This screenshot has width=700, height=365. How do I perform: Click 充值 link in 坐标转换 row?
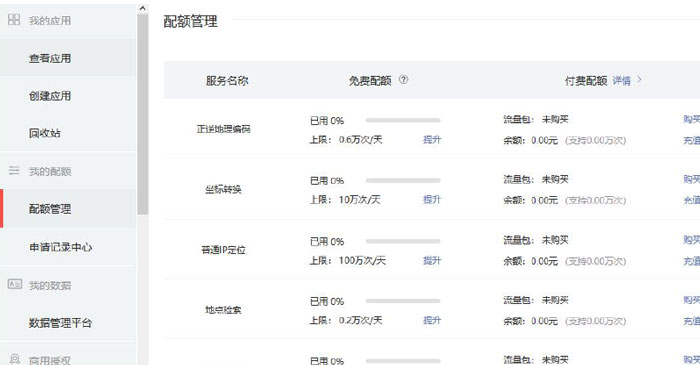tap(692, 200)
